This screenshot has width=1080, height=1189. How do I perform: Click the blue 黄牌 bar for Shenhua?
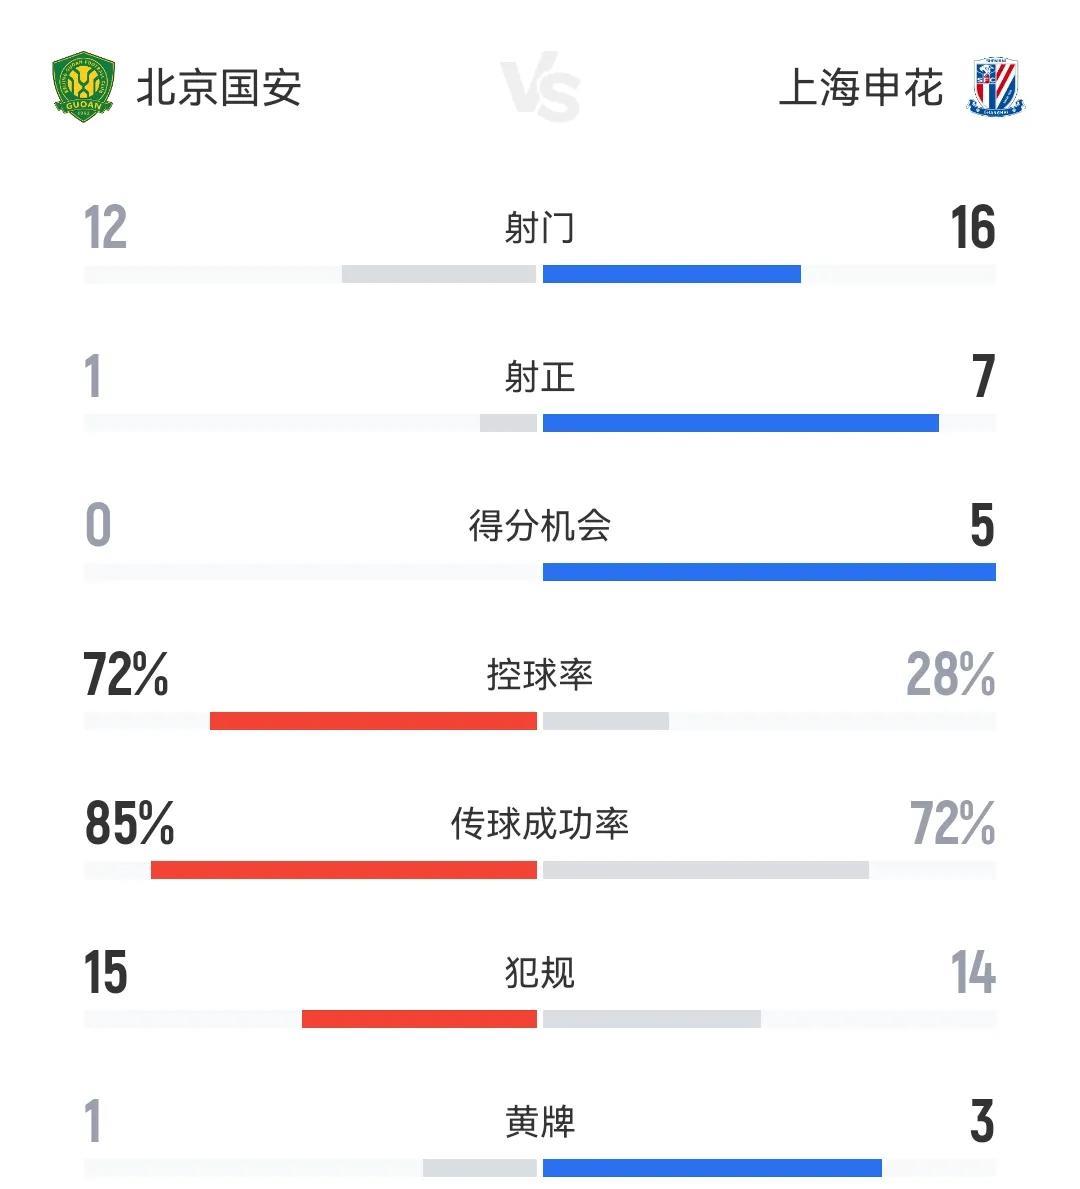click(712, 1168)
